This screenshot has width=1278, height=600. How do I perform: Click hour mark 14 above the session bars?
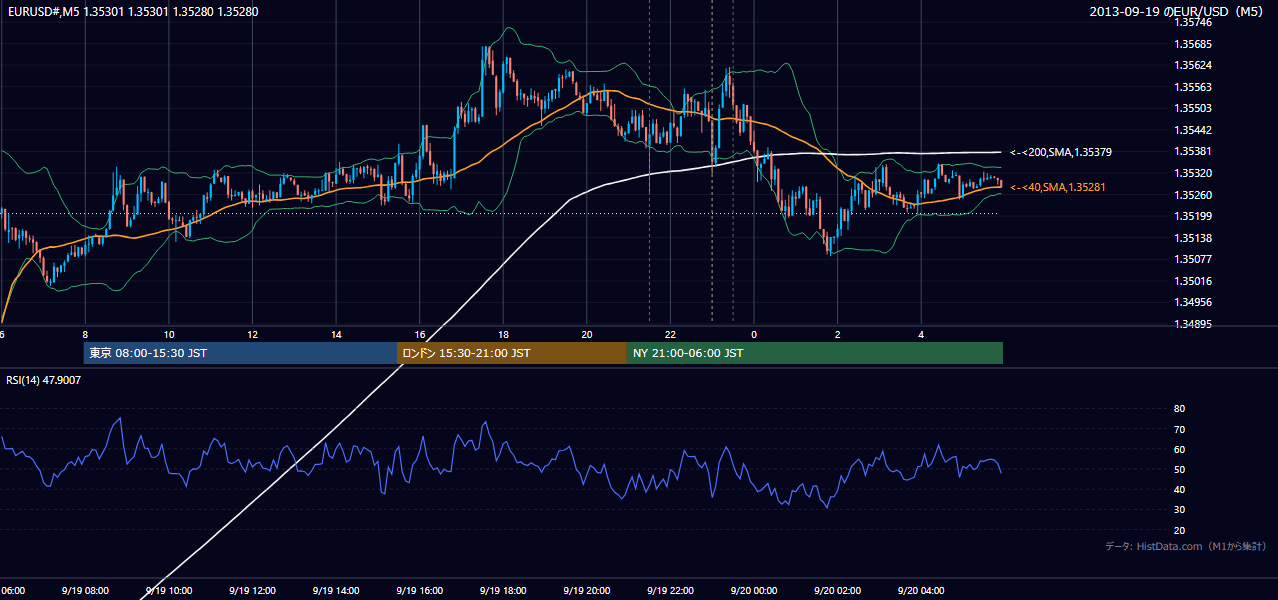pos(336,334)
